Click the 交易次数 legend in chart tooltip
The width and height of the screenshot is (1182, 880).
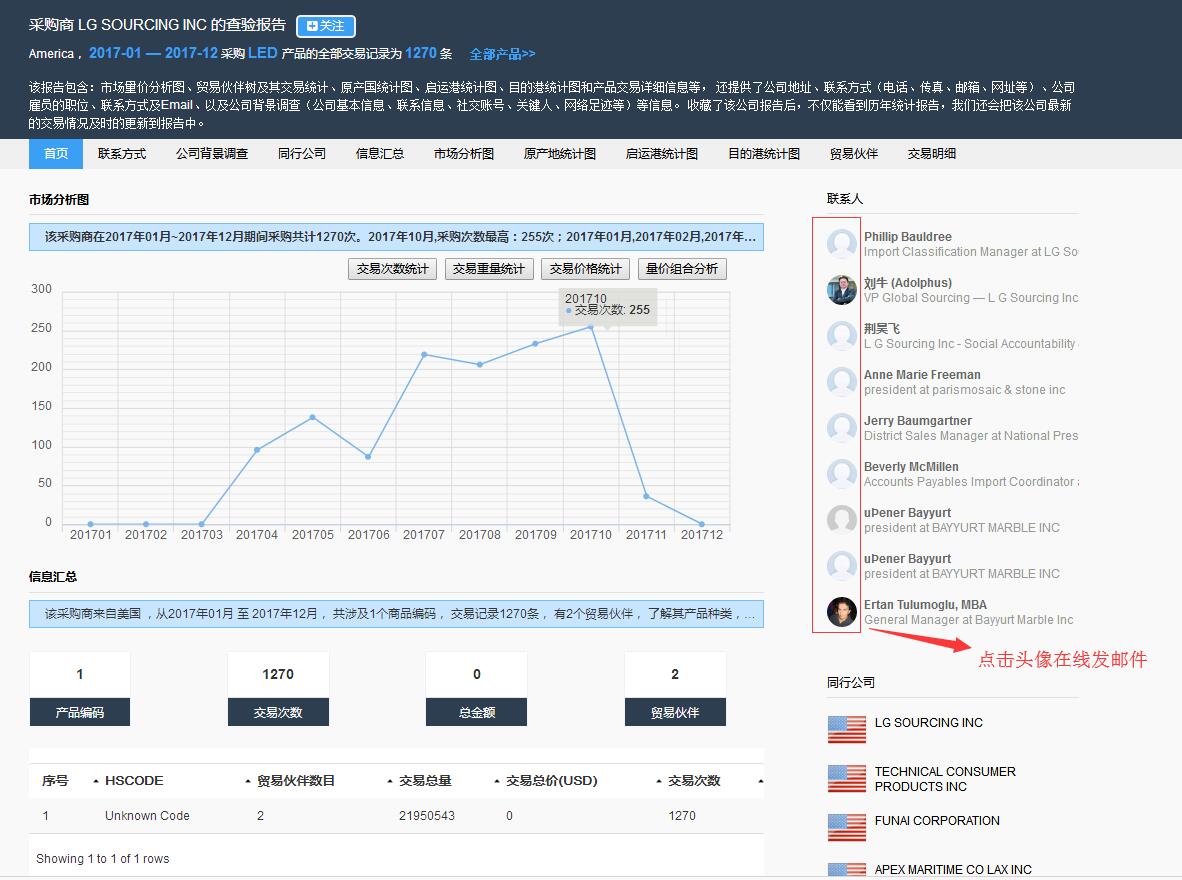click(x=608, y=310)
